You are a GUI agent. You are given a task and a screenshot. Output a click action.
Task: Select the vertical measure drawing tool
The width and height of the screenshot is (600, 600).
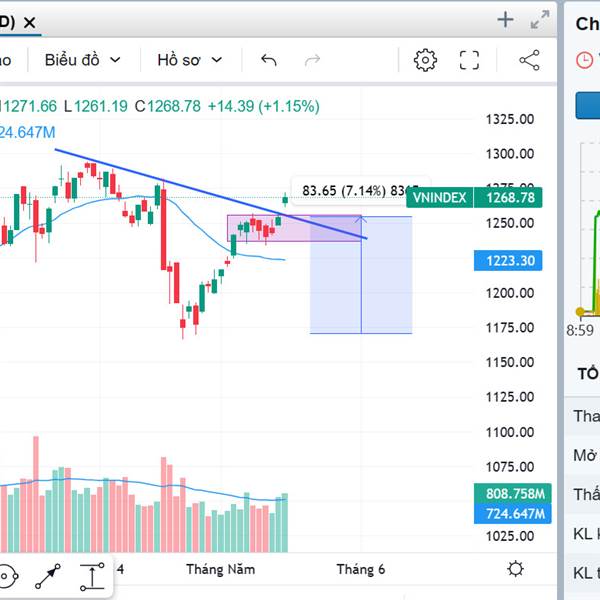pos(92,576)
